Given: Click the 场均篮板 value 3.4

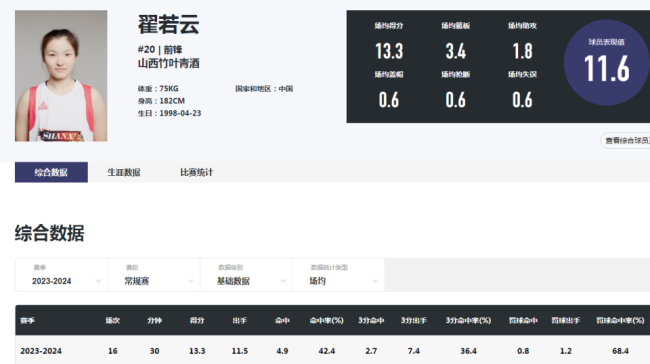Looking at the screenshot, I should click(x=456, y=51).
